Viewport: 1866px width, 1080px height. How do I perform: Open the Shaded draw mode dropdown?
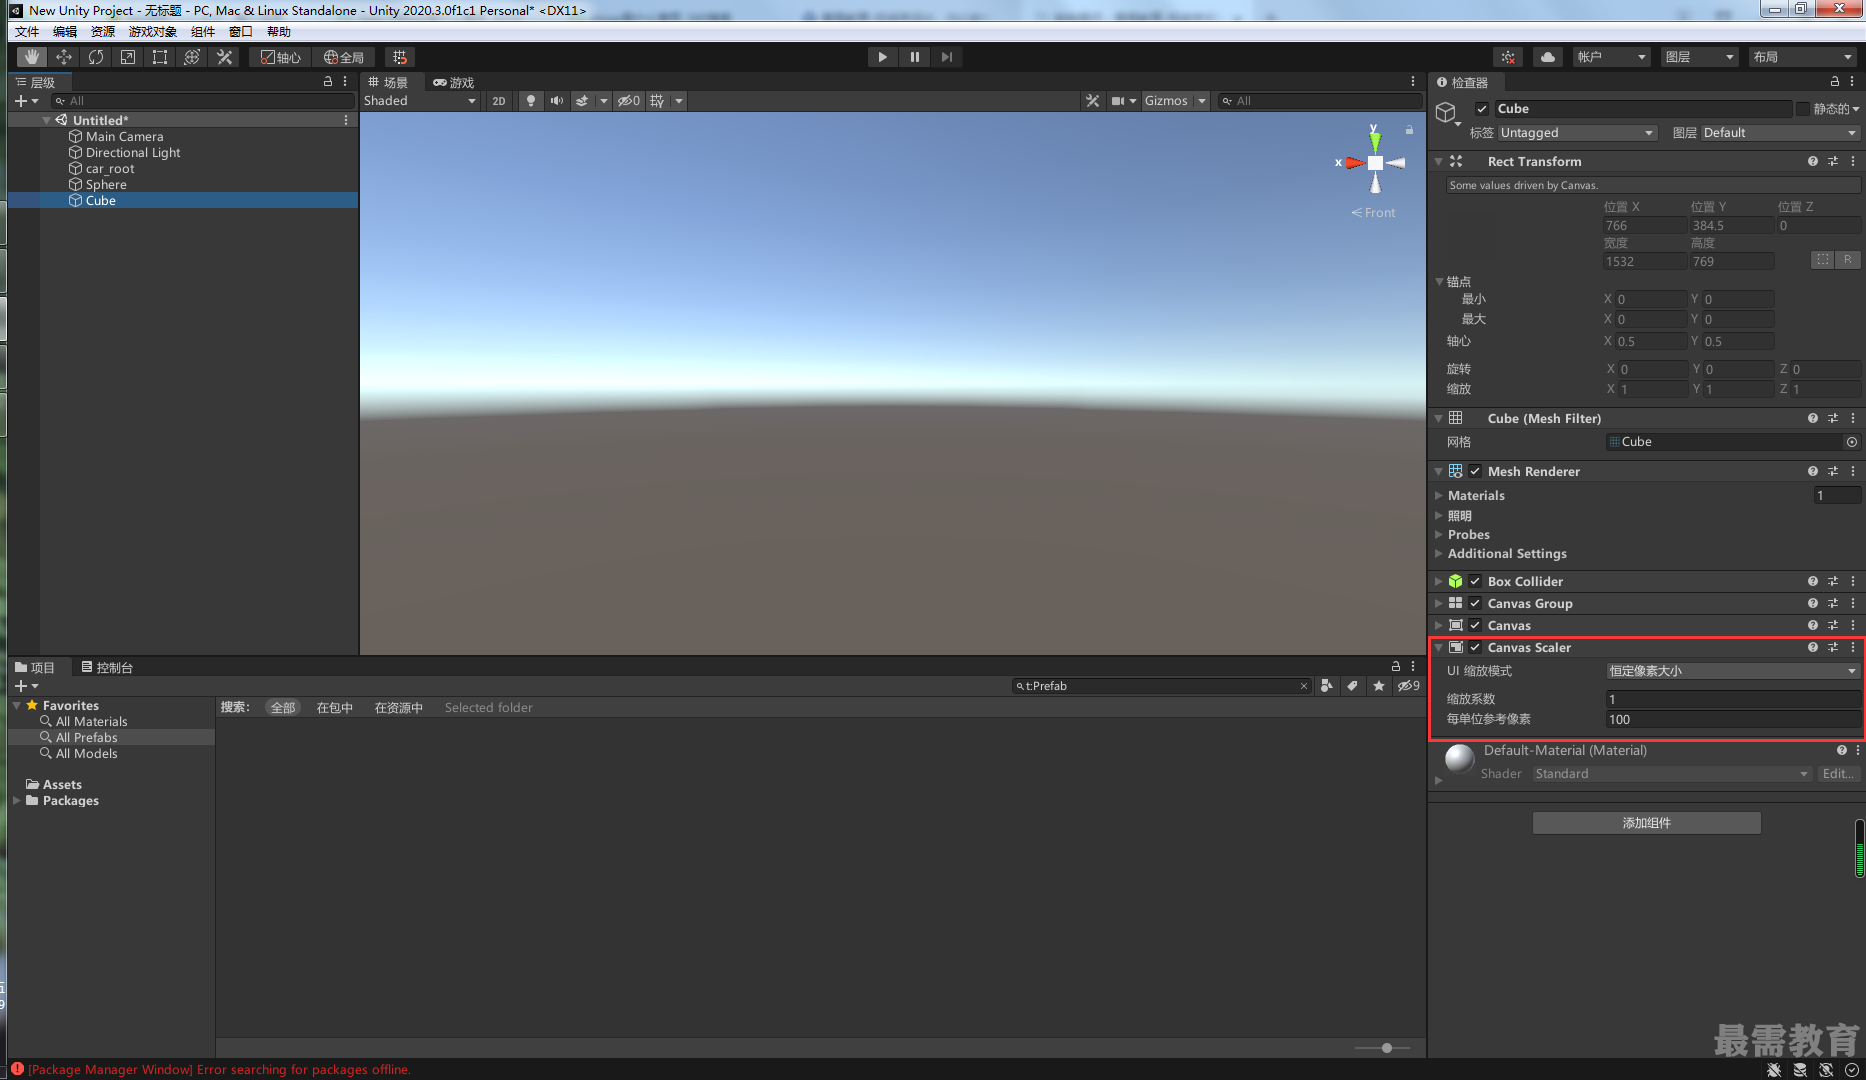click(x=420, y=101)
